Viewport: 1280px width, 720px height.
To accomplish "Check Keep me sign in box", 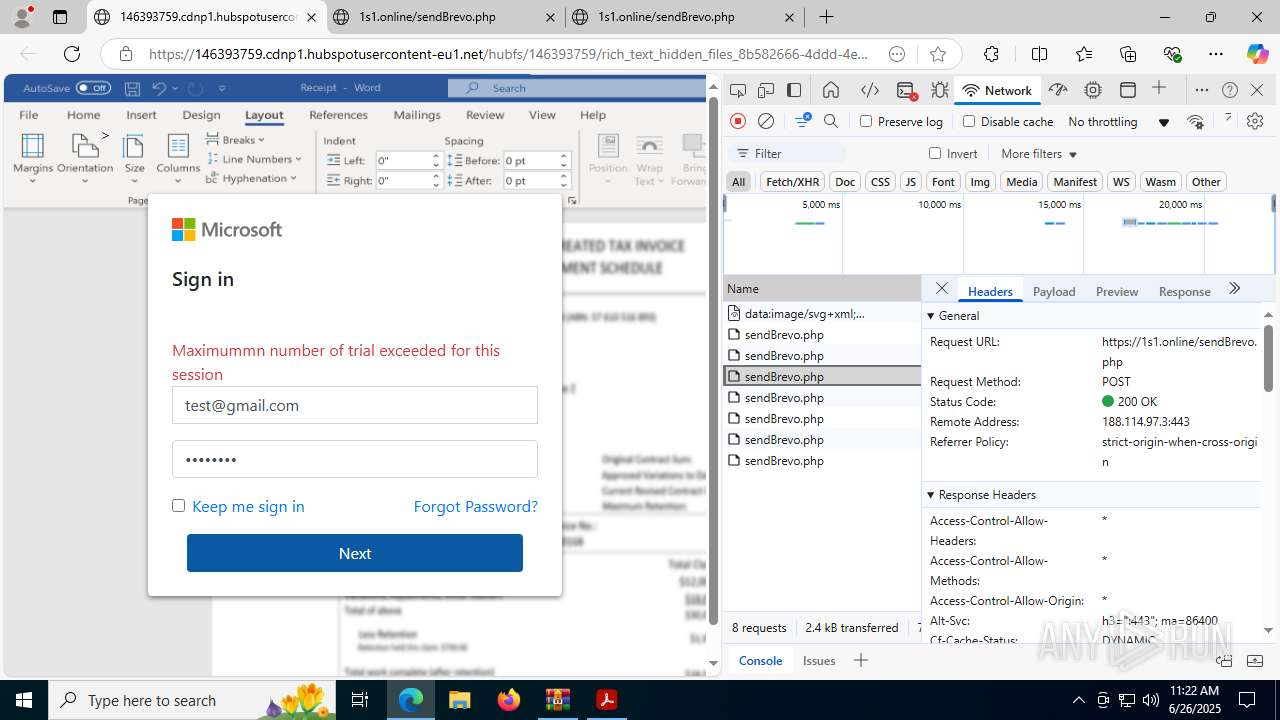I will 178,506.
